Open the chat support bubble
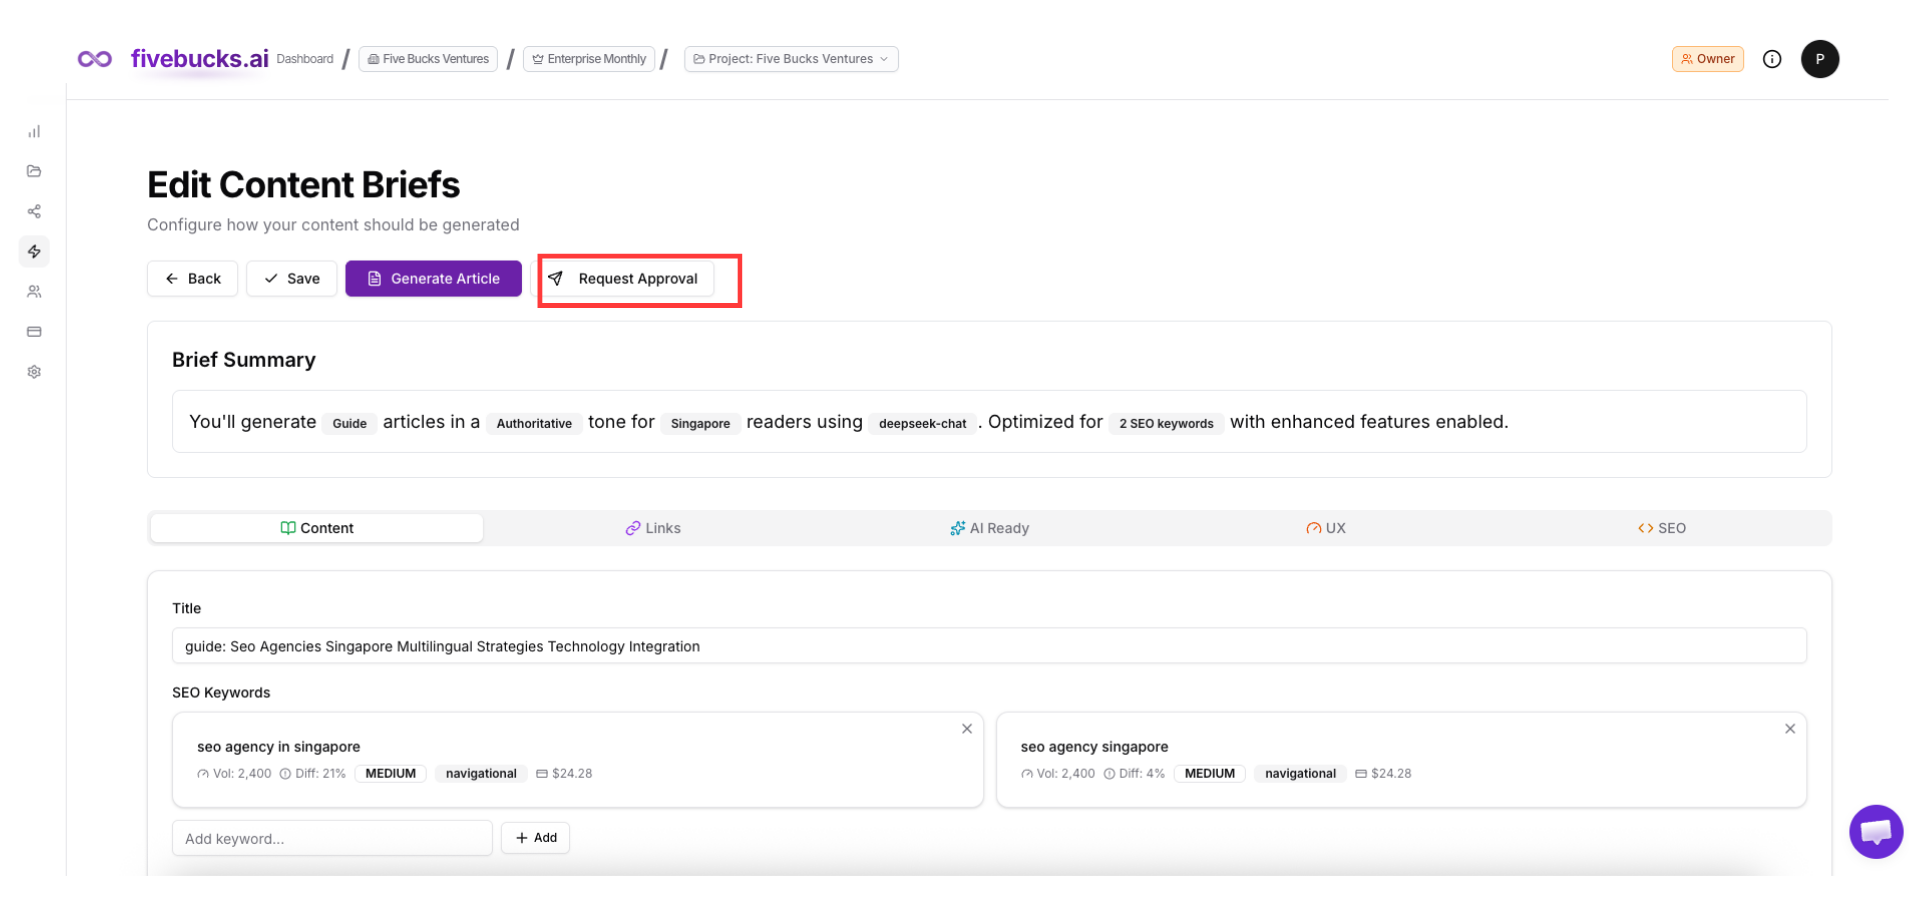The height and width of the screenshot is (900, 1920). [x=1876, y=831]
